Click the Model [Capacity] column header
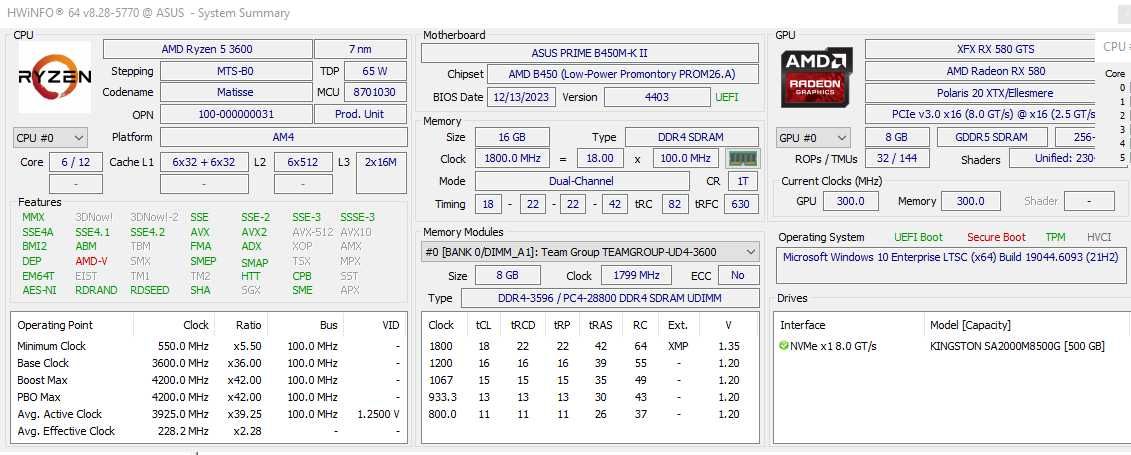This screenshot has height=455, width=1131. [970, 325]
